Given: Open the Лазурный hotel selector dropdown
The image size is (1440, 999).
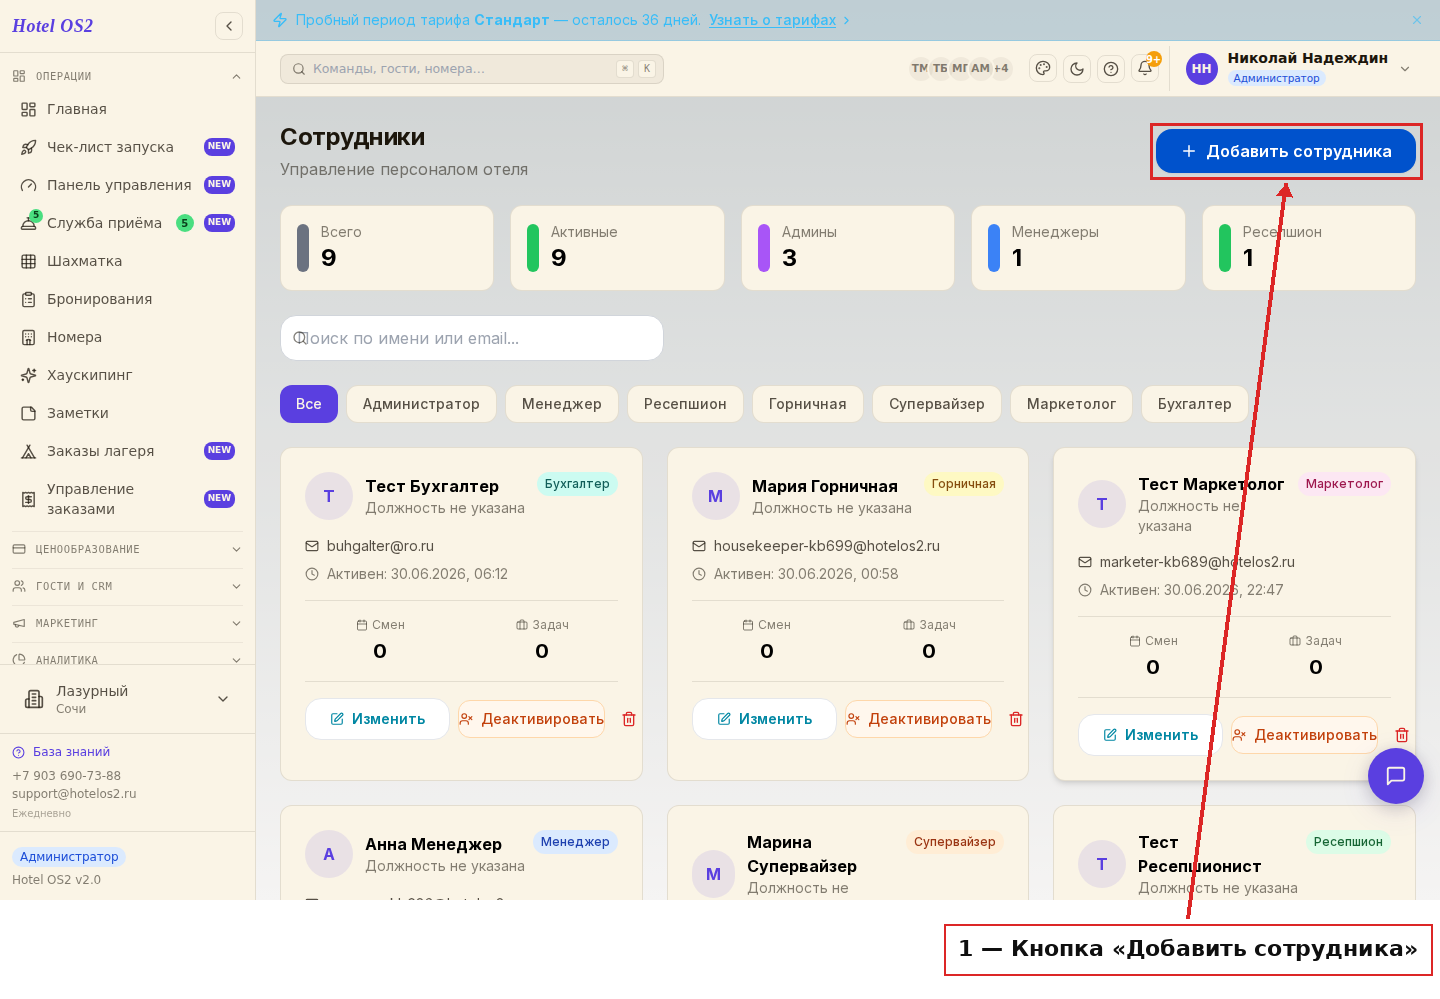Looking at the screenshot, I should (x=128, y=699).
